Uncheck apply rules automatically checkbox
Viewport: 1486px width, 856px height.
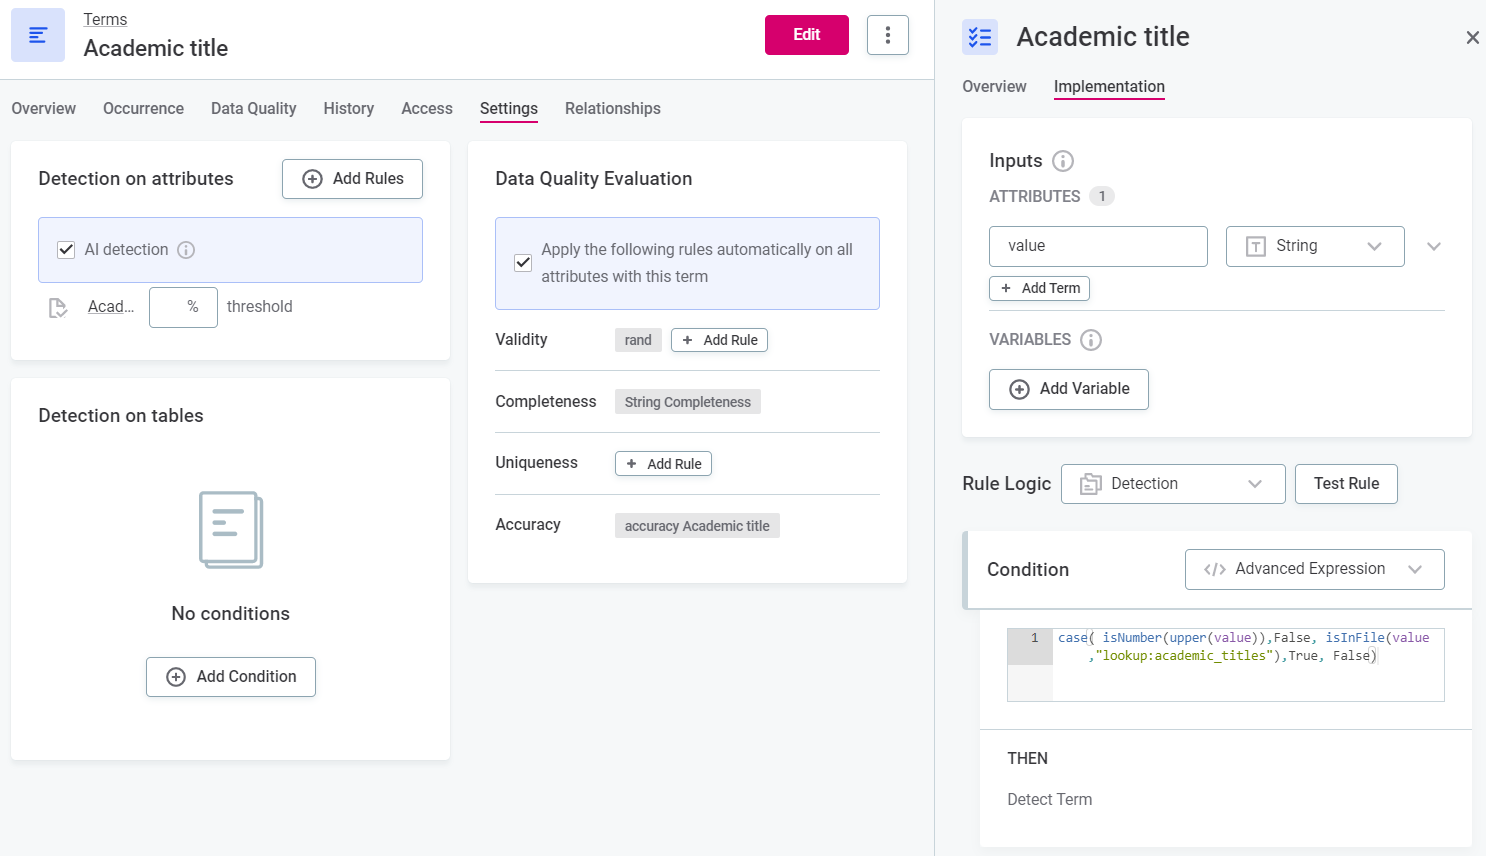[523, 263]
